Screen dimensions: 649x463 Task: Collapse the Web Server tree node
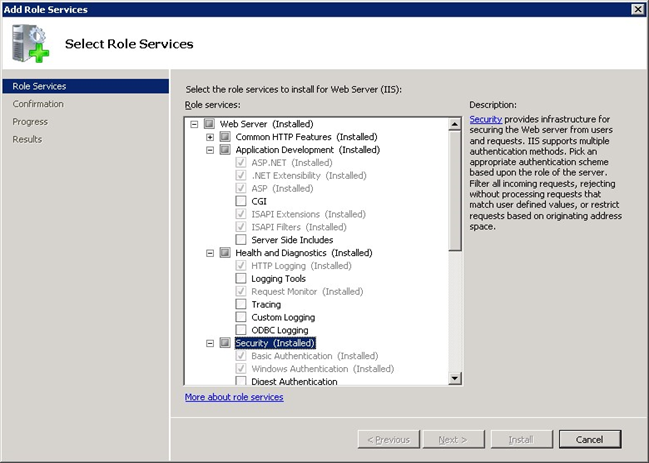pos(194,124)
